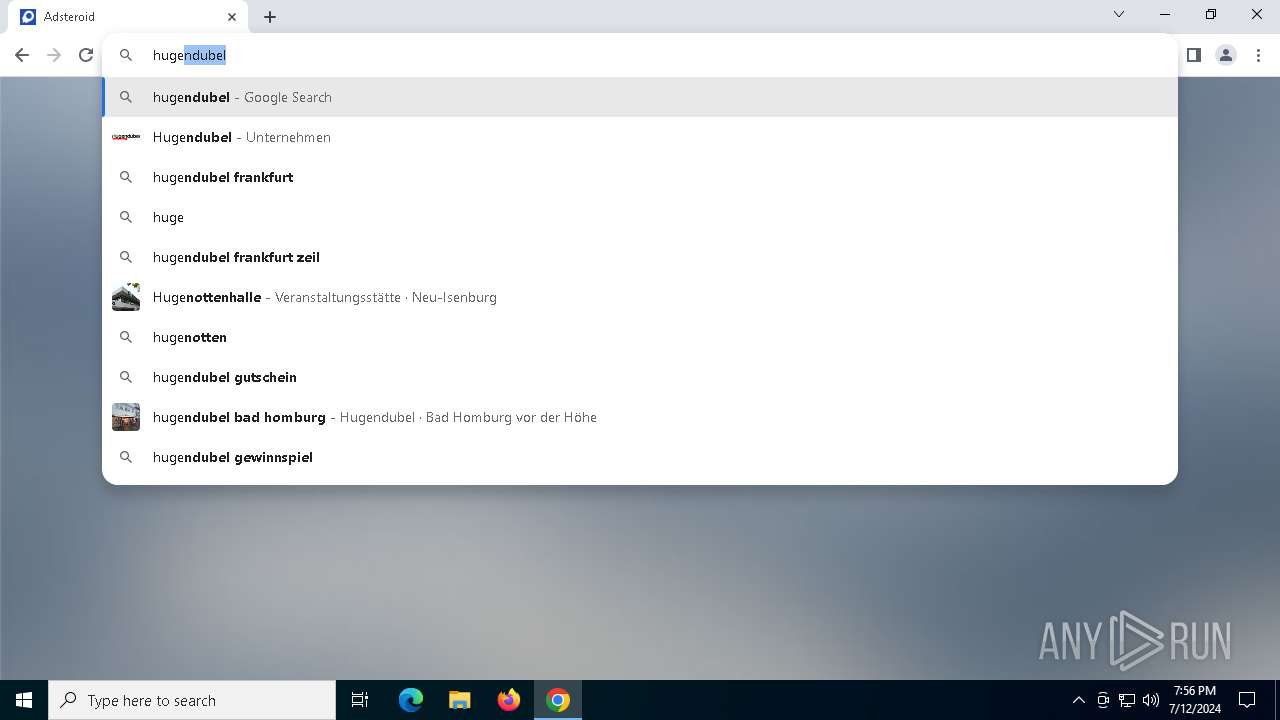
Task: Click the forward navigation arrow
Action: (54, 55)
